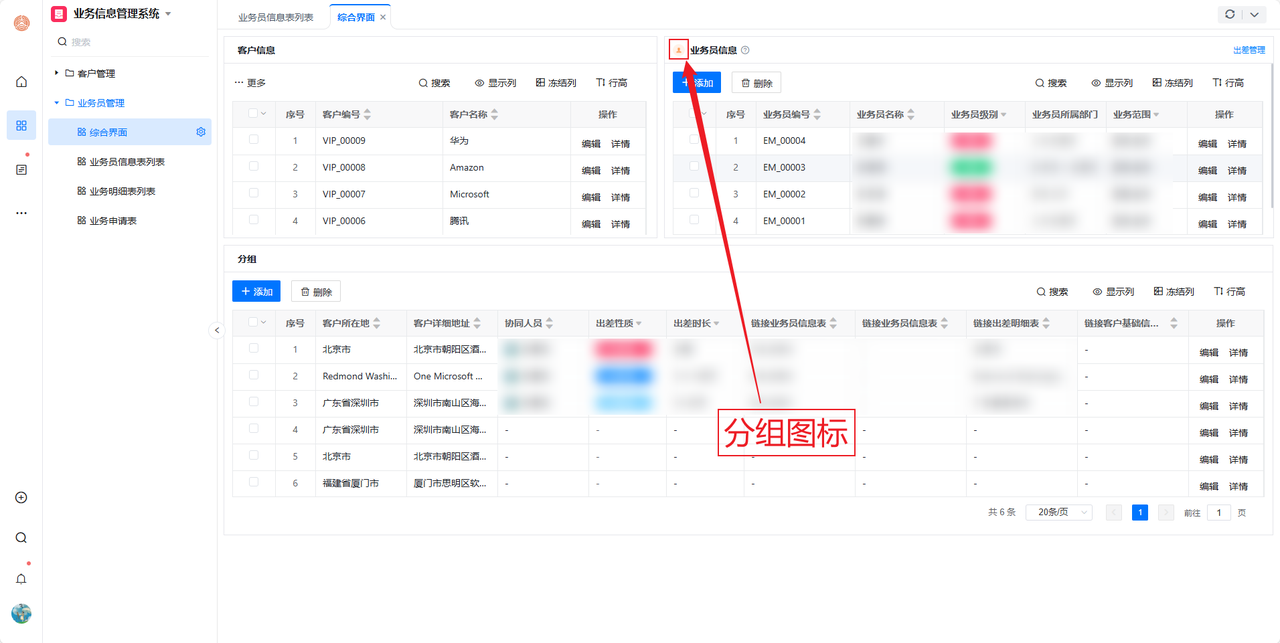1280x643 pixels.
Task: Click the 出差管理 link
Action: [x=1248, y=50]
